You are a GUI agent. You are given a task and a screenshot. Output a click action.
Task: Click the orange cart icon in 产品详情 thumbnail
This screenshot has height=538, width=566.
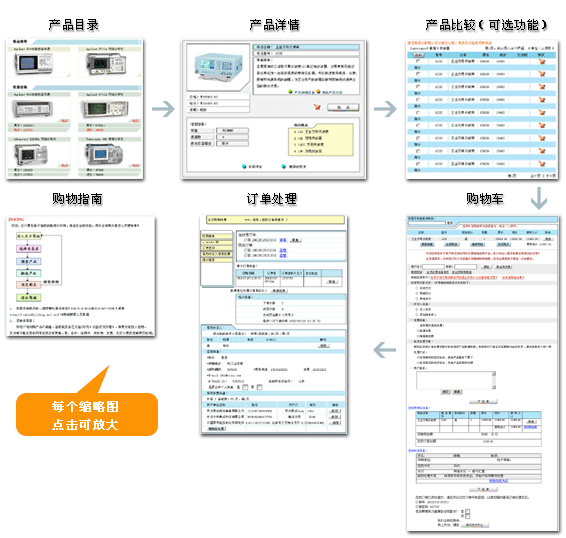(317, 107)
